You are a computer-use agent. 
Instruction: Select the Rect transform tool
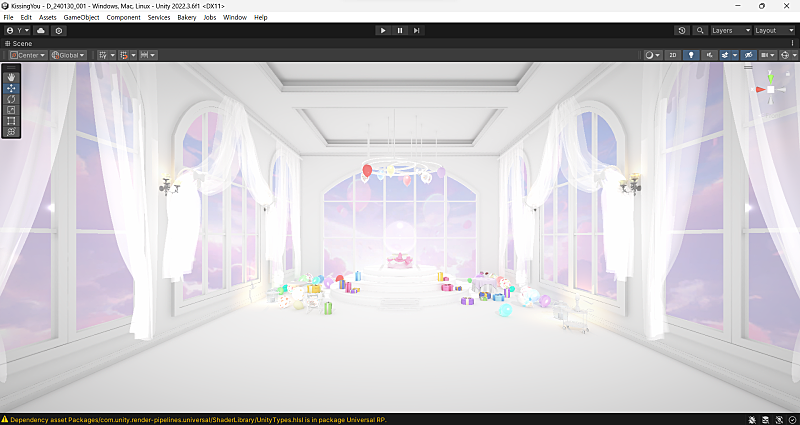click(11, 121)
